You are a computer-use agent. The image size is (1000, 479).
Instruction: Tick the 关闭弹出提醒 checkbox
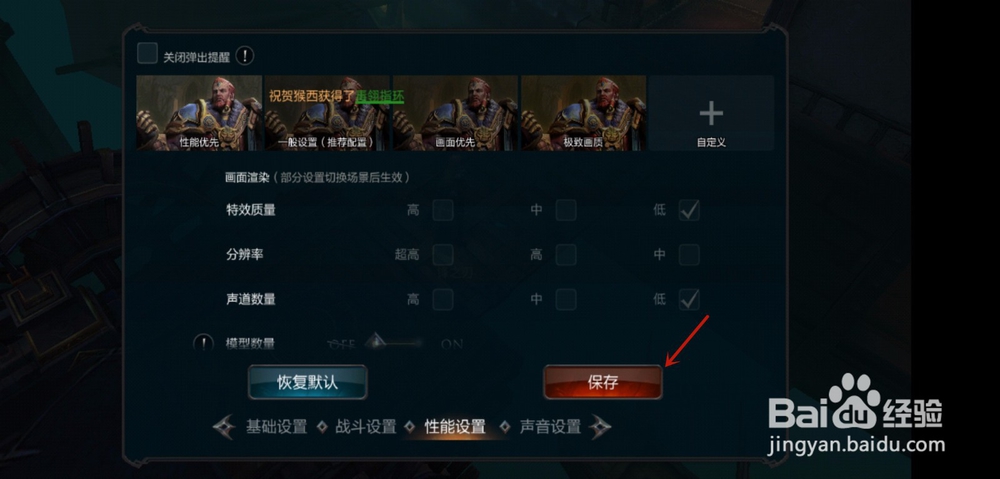click(147, 54)
